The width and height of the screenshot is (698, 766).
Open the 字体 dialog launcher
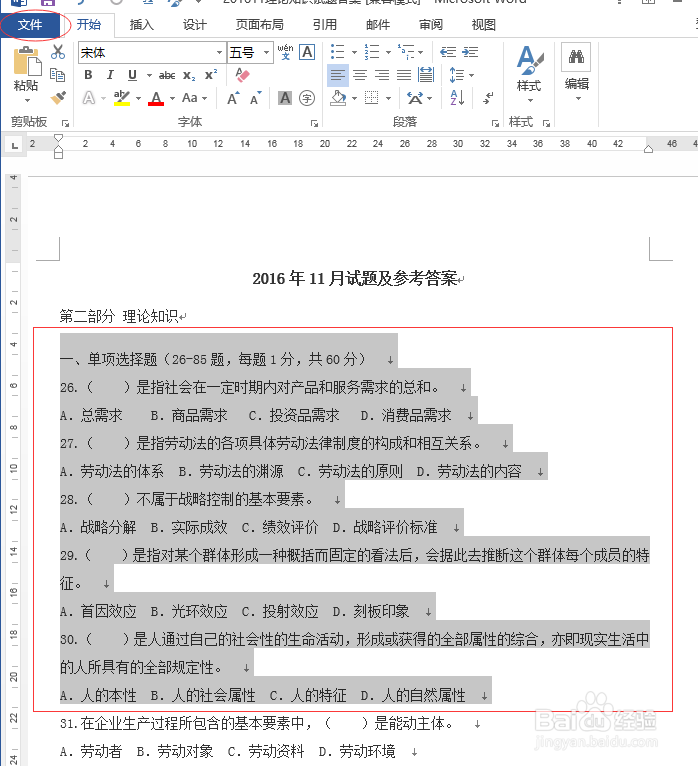pyautogui.click(x=314, y=124)
